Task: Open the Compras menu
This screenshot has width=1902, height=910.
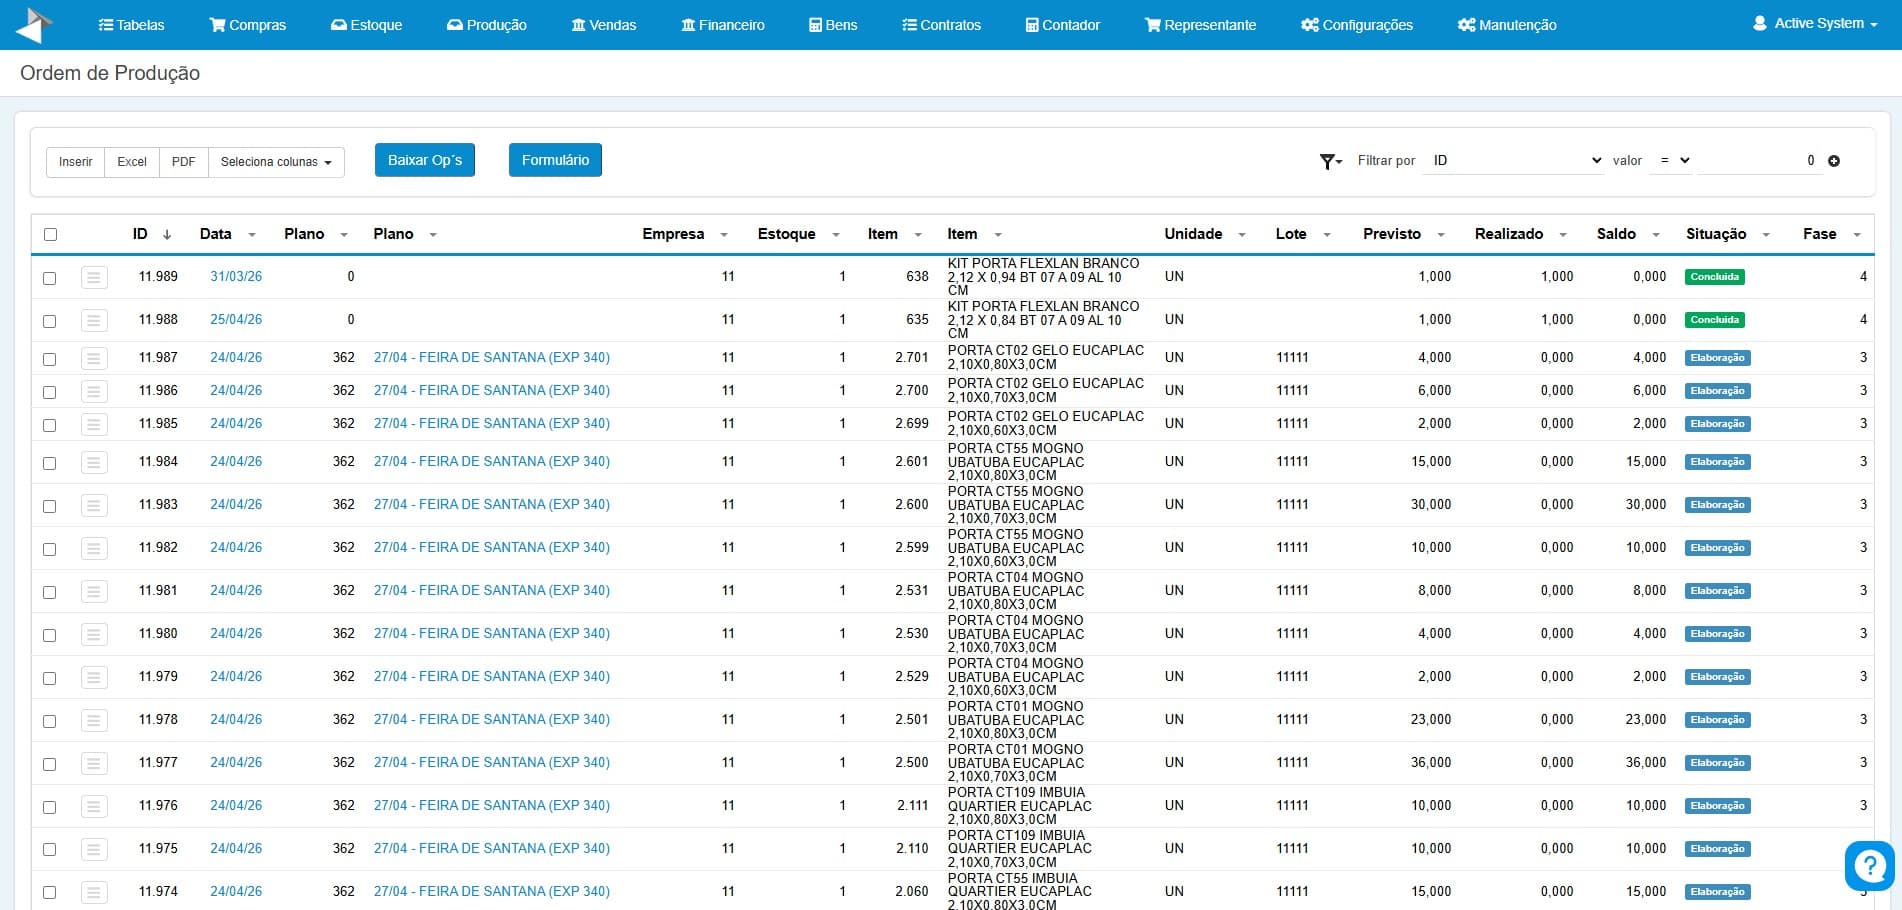Action: tap(248, 25)
